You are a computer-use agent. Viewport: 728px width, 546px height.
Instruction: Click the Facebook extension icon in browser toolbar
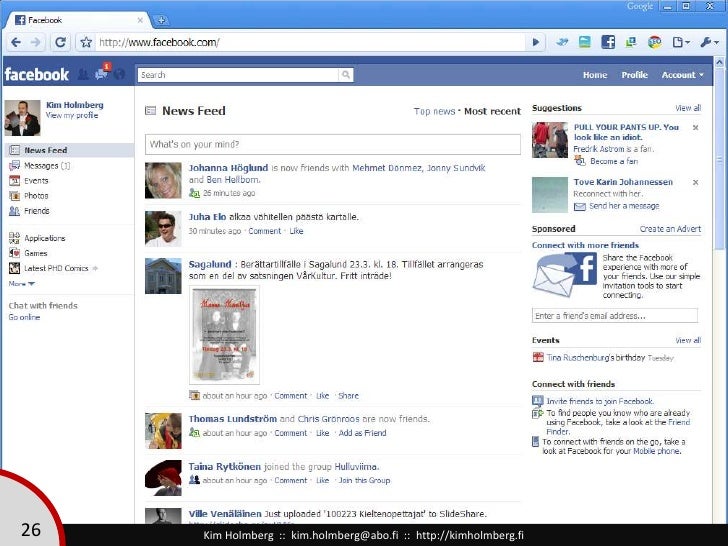[x=608, y=42]
